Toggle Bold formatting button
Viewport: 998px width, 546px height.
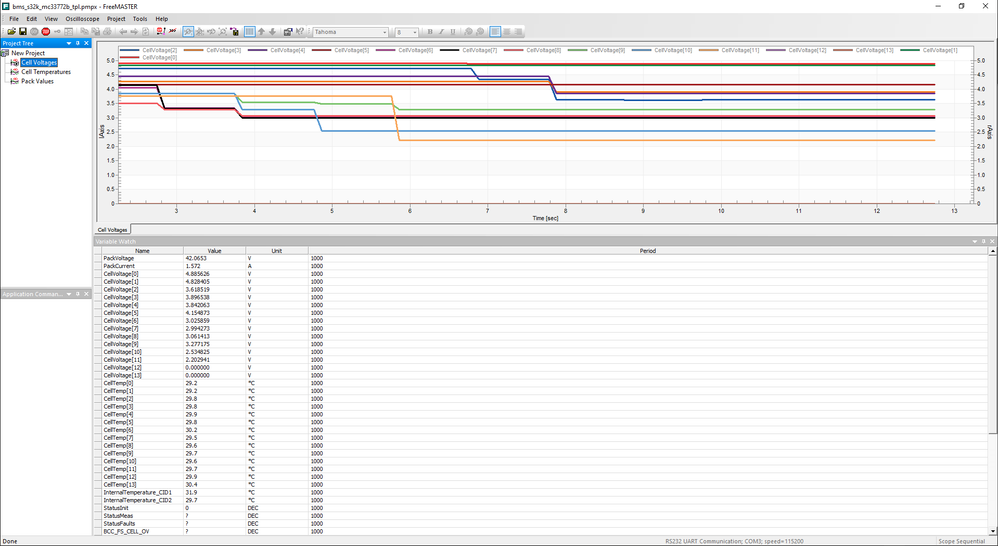click(x=430, y=31)
